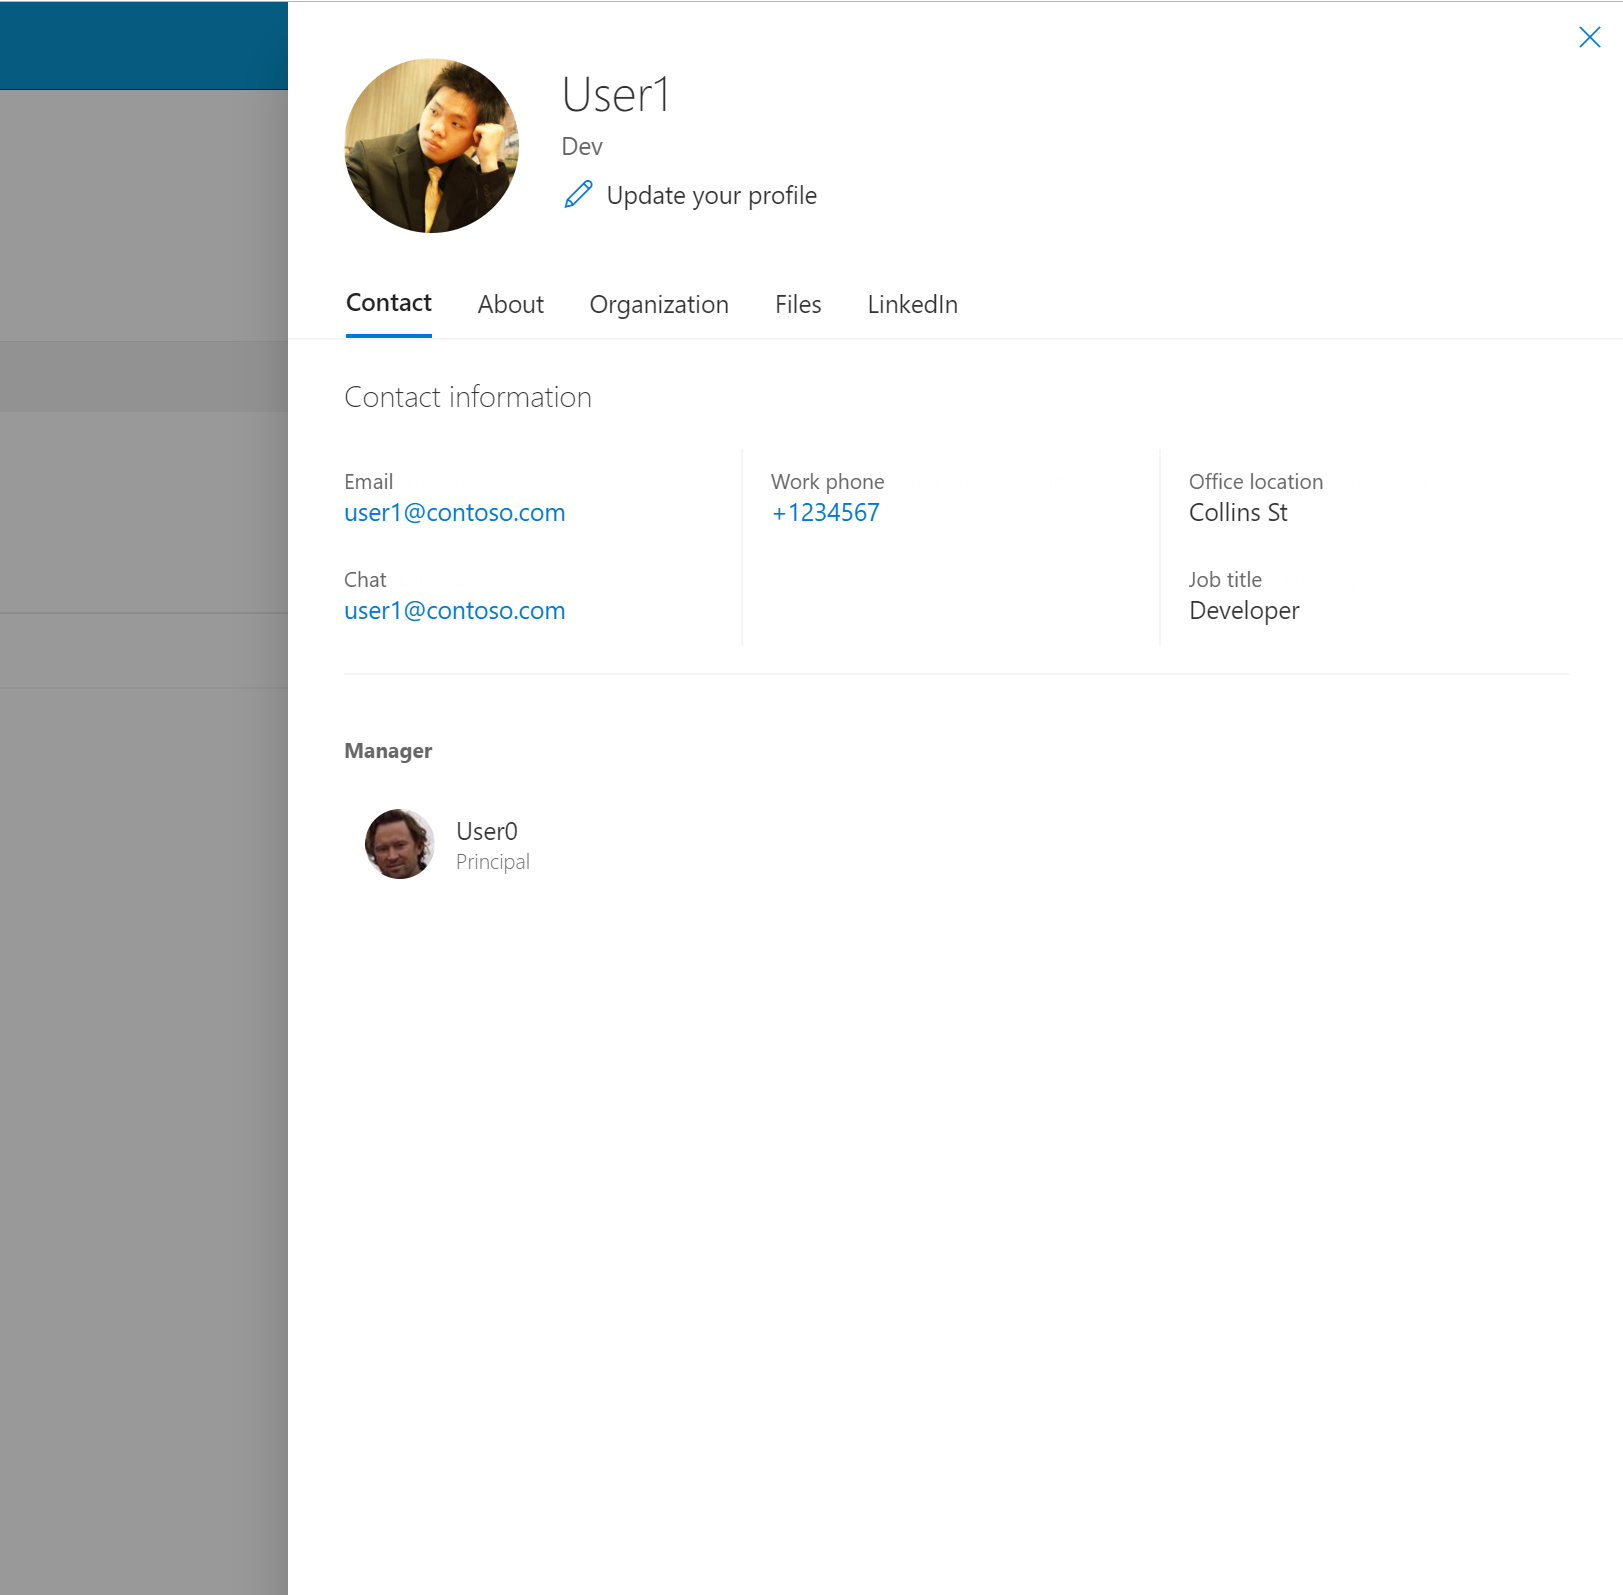The width and height of the screenshot is (1623, 1595).
Task: Click the pencil edit icon
Action: (x=578, y=194)
